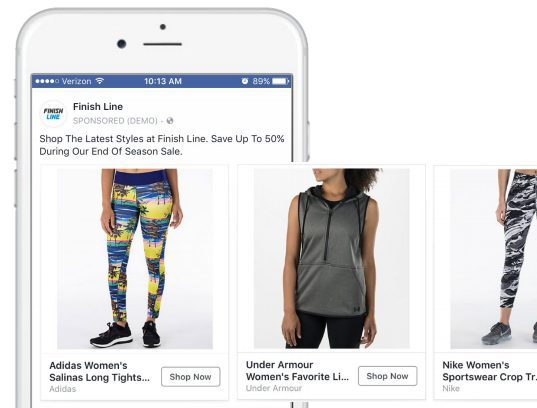Click the Under Armour brand label

click(x=274, y=388)
